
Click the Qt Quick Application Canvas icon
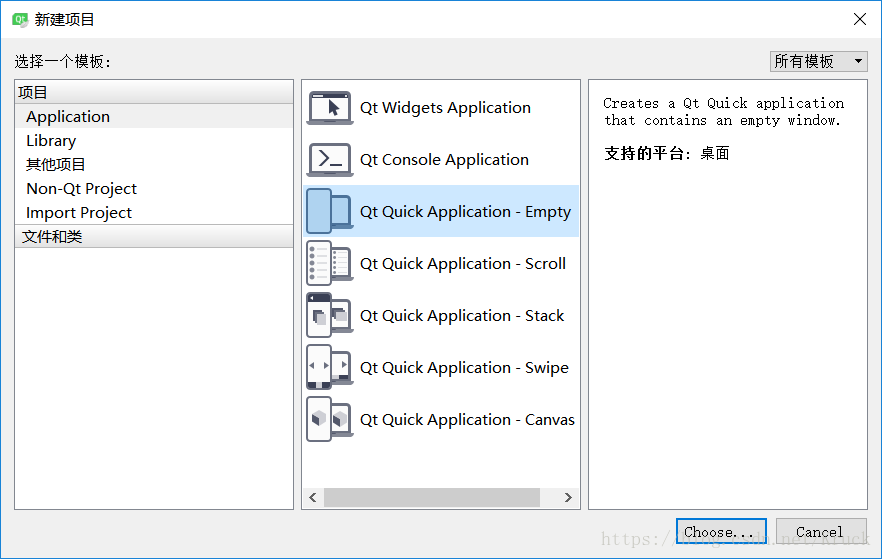pyautogui.click(x=330, y=420)
